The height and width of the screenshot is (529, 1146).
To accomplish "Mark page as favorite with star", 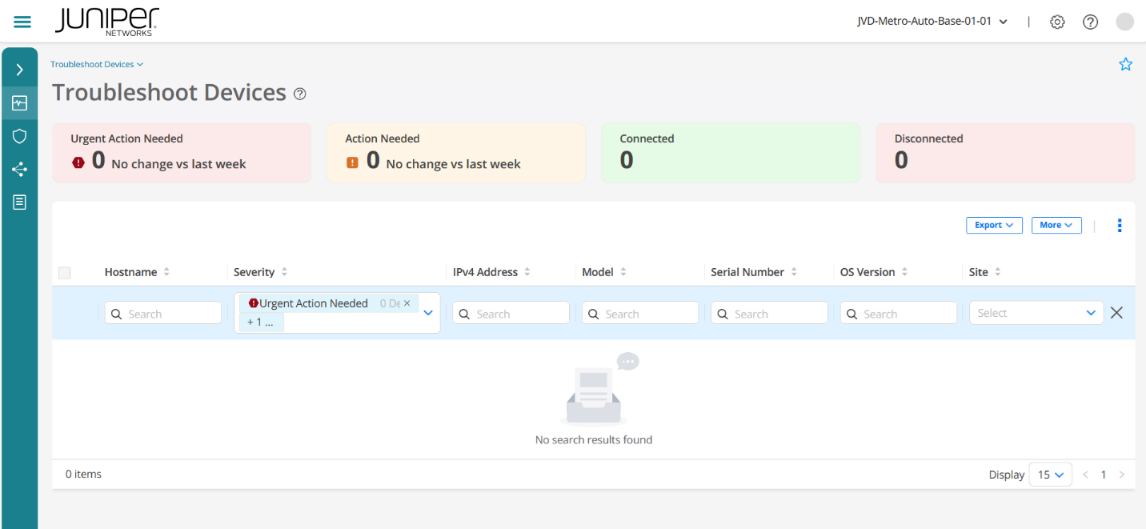I will click(x=1125, y=65).
